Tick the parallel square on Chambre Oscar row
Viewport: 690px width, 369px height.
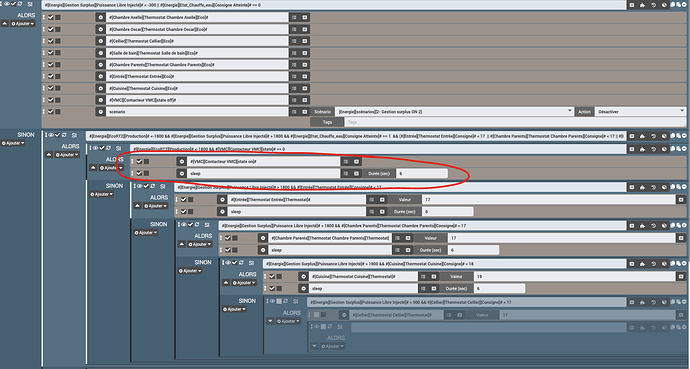[x=58, y=29]
